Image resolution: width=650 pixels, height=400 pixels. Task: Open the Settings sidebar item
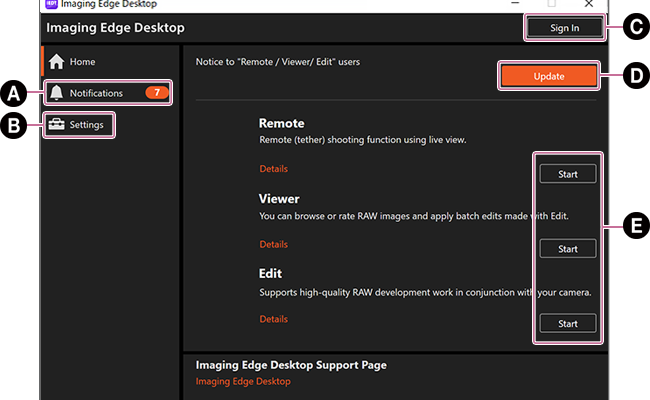[x=79, y=125]
